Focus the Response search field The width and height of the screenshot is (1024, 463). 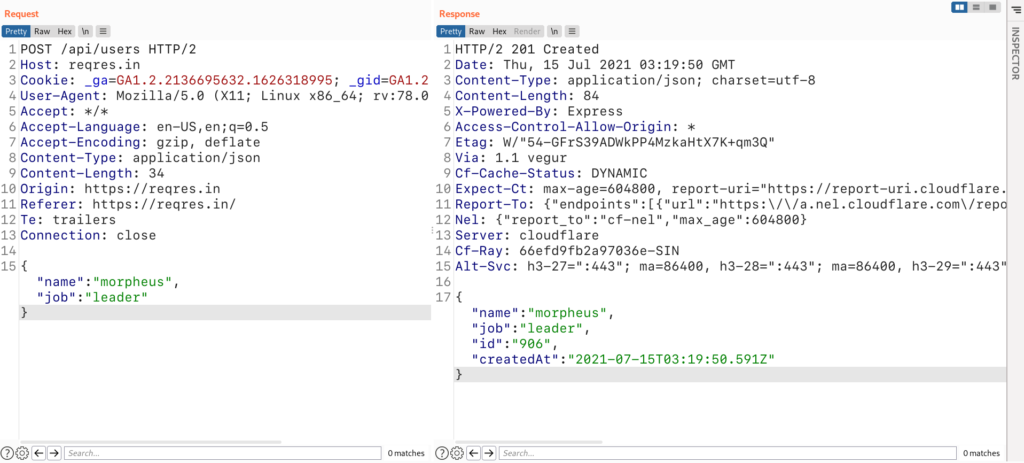[727, 453]
